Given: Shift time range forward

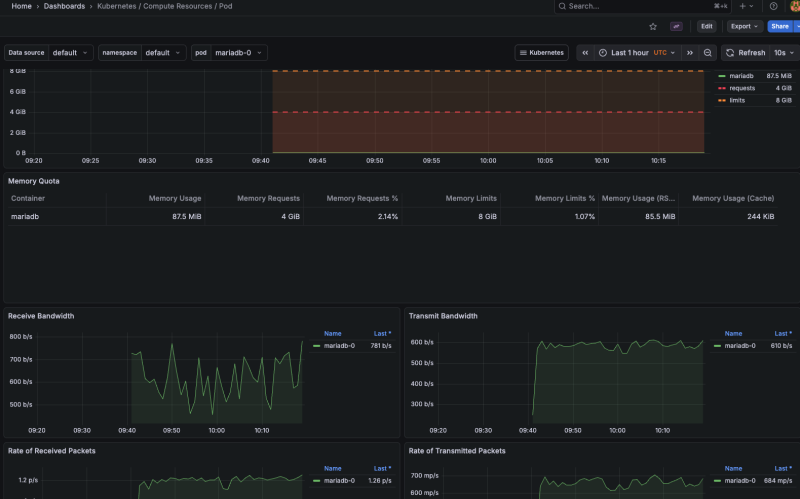Looking at the screenshot, I should [x=689, y=53].
